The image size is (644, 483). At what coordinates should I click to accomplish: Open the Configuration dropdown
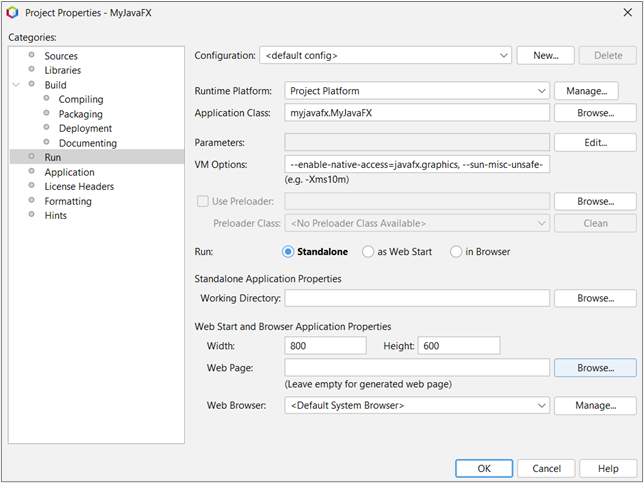[x=385, y=55]
